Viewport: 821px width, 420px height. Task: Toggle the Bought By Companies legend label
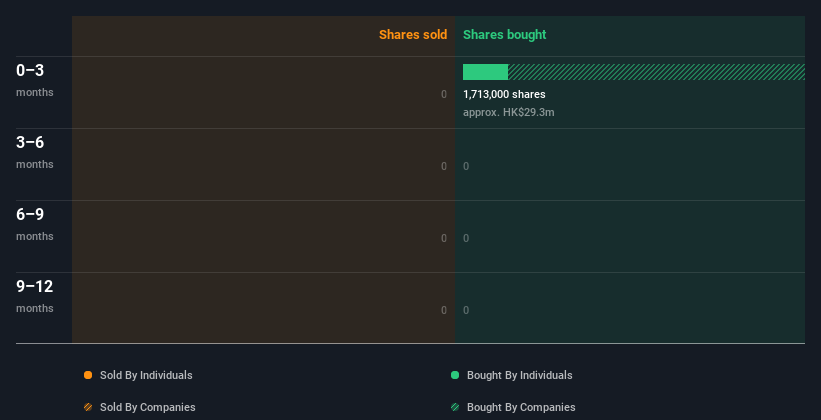point(521,407)
